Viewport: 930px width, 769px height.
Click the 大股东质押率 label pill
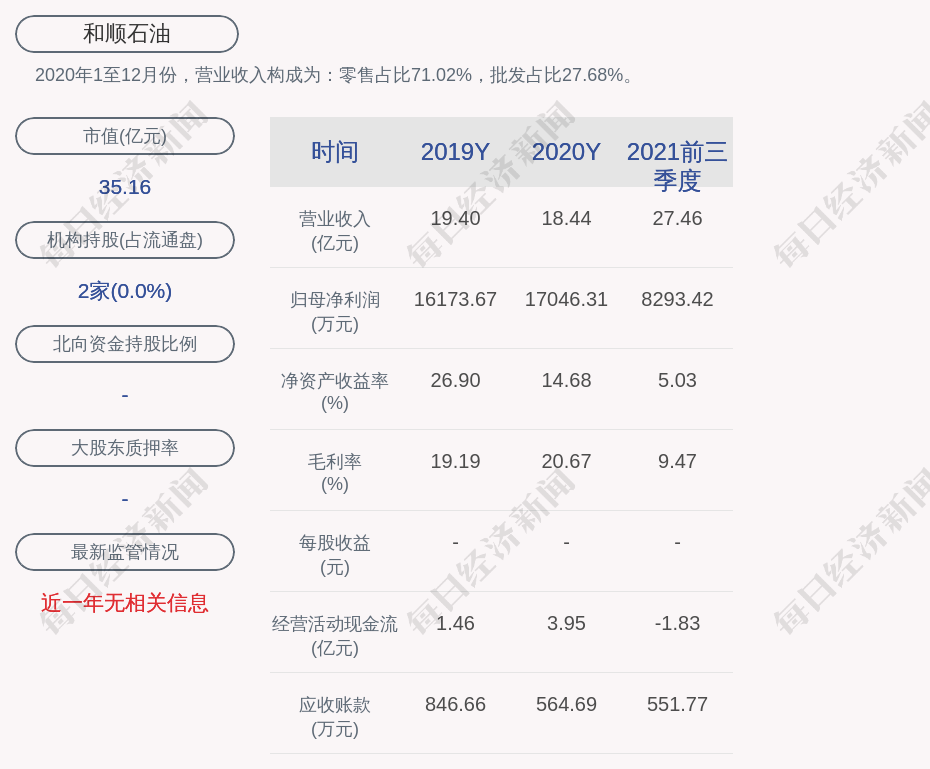[125, 448]
